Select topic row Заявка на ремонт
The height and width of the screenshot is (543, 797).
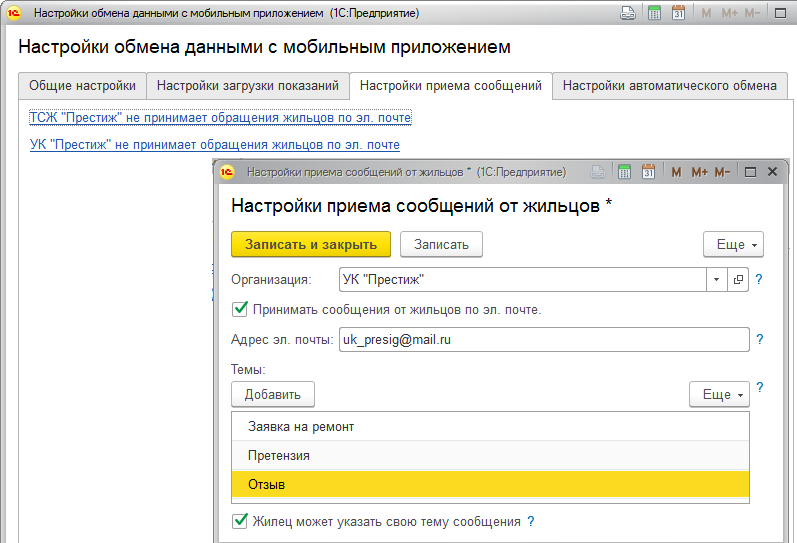(x=491, y=427)
